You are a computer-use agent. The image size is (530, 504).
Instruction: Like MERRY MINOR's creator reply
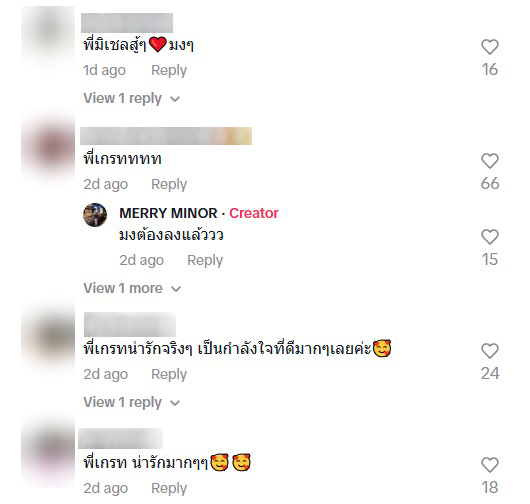(x=490, y=237)
